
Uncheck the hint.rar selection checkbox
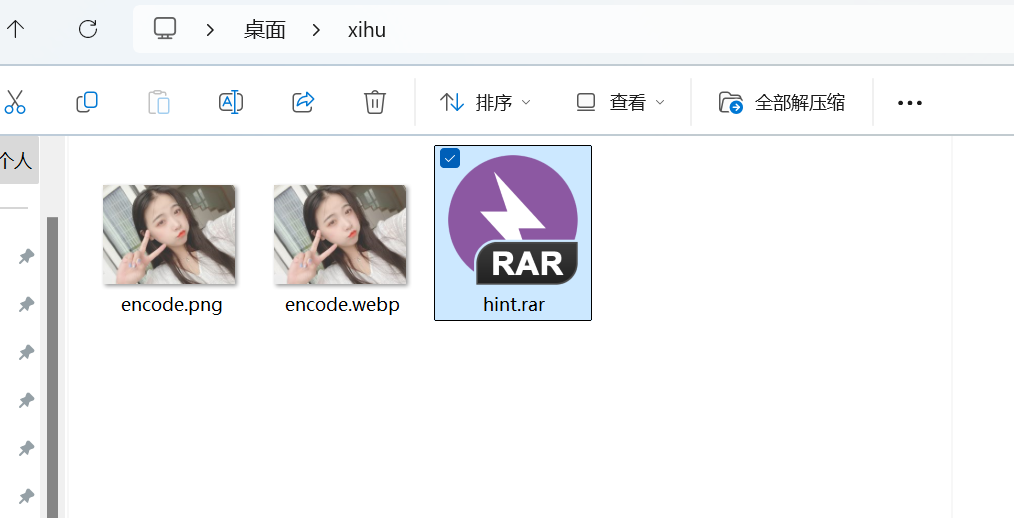click(450, 158)
